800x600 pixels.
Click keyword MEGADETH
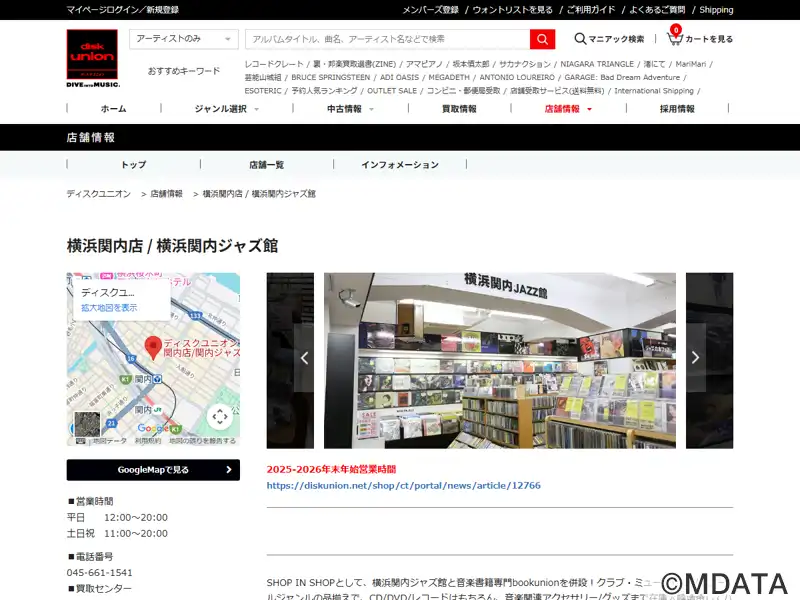tap(449, 77)
